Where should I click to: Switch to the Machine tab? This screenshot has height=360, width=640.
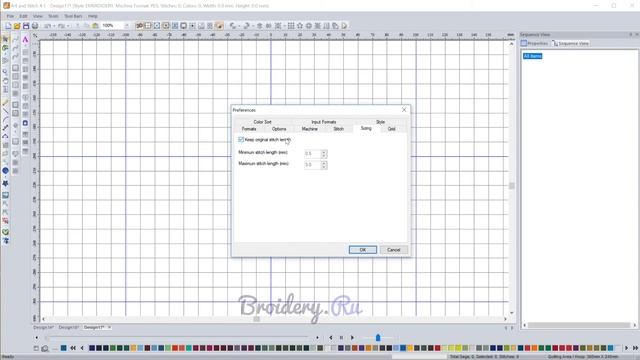(x=309, y=129)
